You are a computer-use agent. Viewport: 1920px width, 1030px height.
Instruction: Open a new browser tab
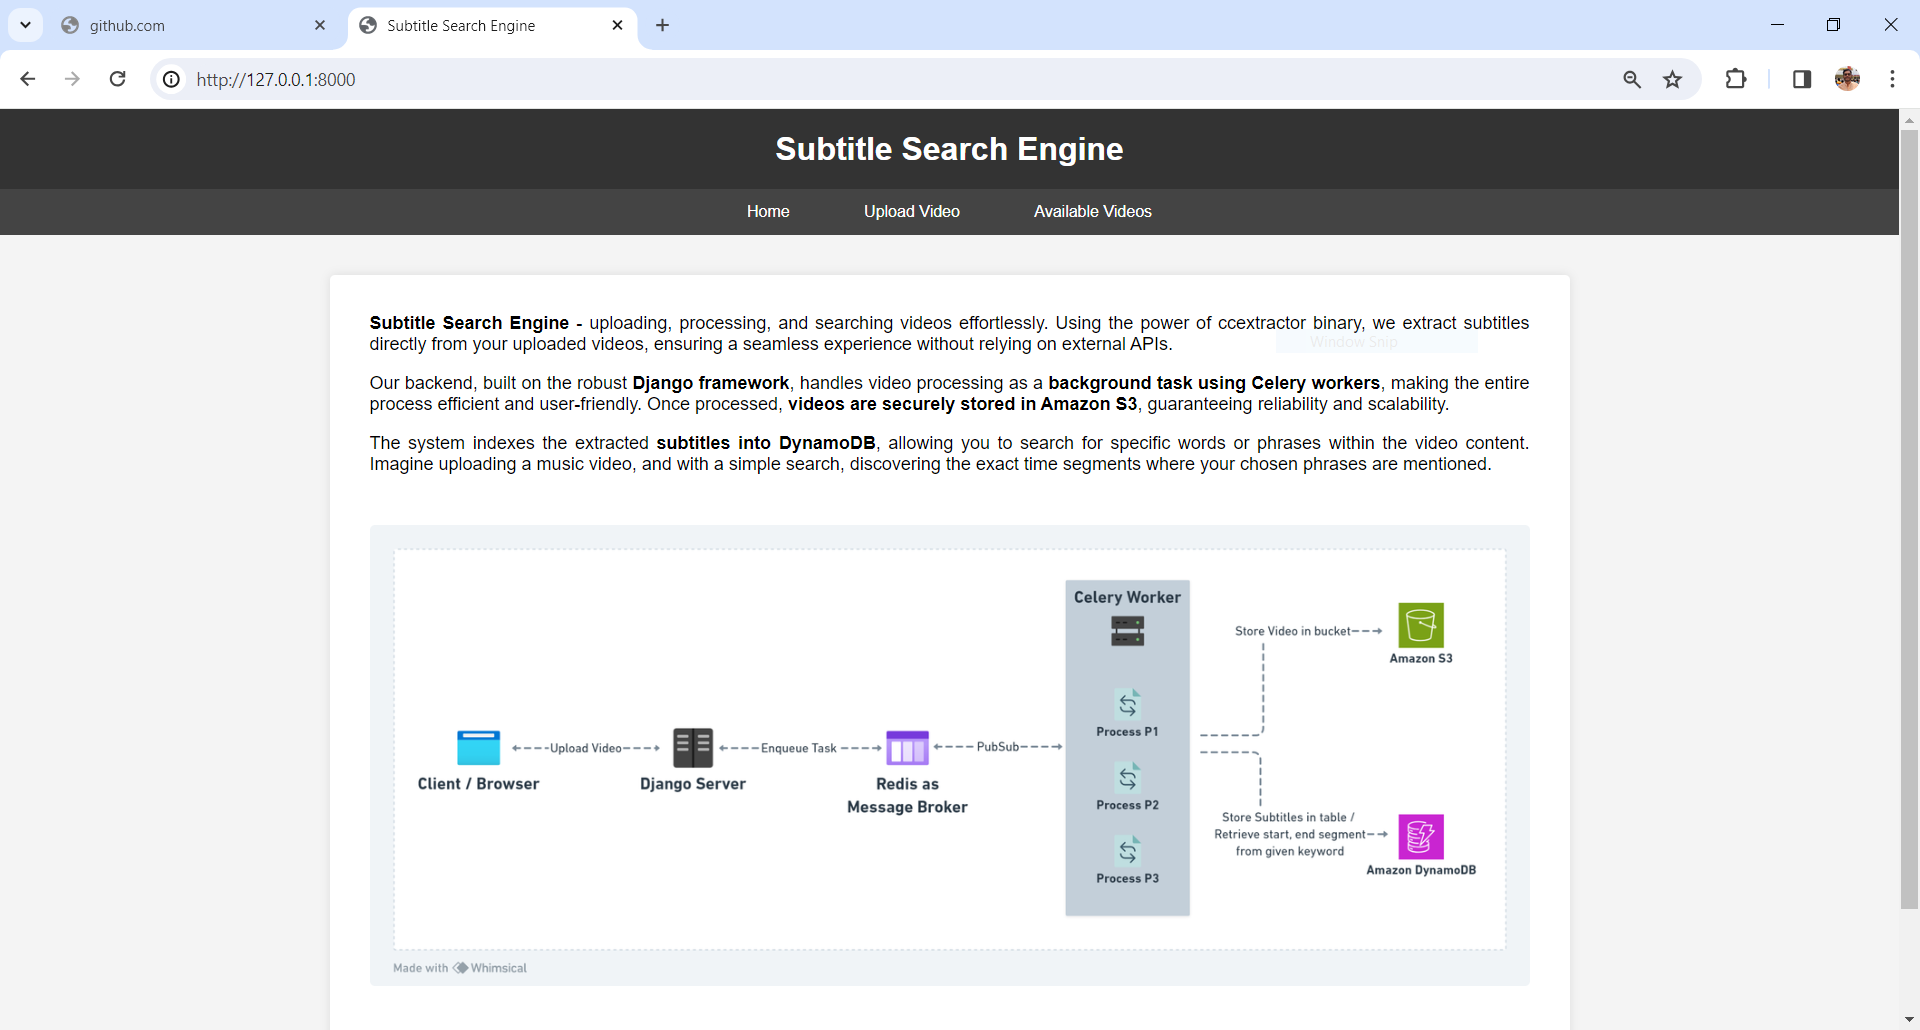point(663,25)
